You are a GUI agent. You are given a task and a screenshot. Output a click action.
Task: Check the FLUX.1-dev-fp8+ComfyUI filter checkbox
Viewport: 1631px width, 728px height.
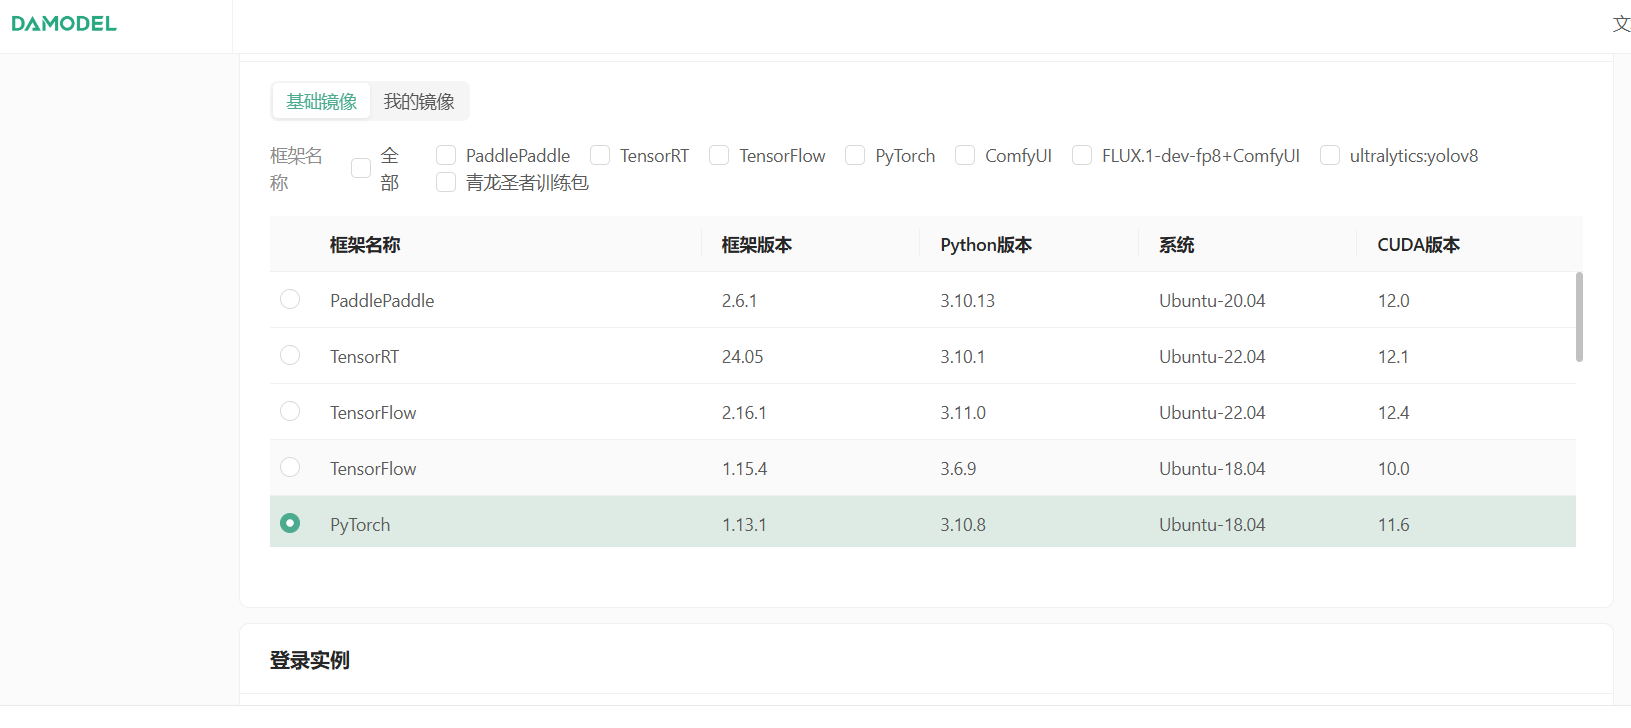click(1082, 155)
